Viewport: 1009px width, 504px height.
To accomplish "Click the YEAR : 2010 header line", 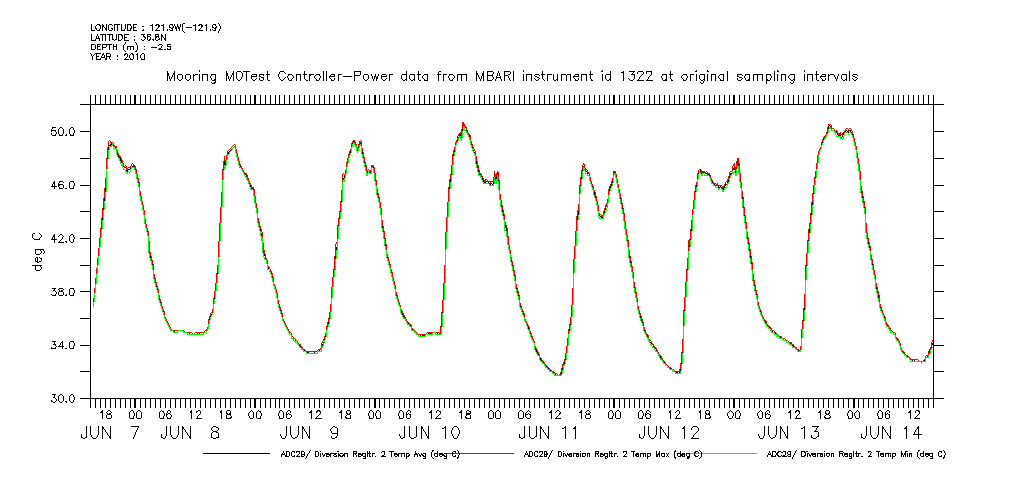I will click(118, 57).
